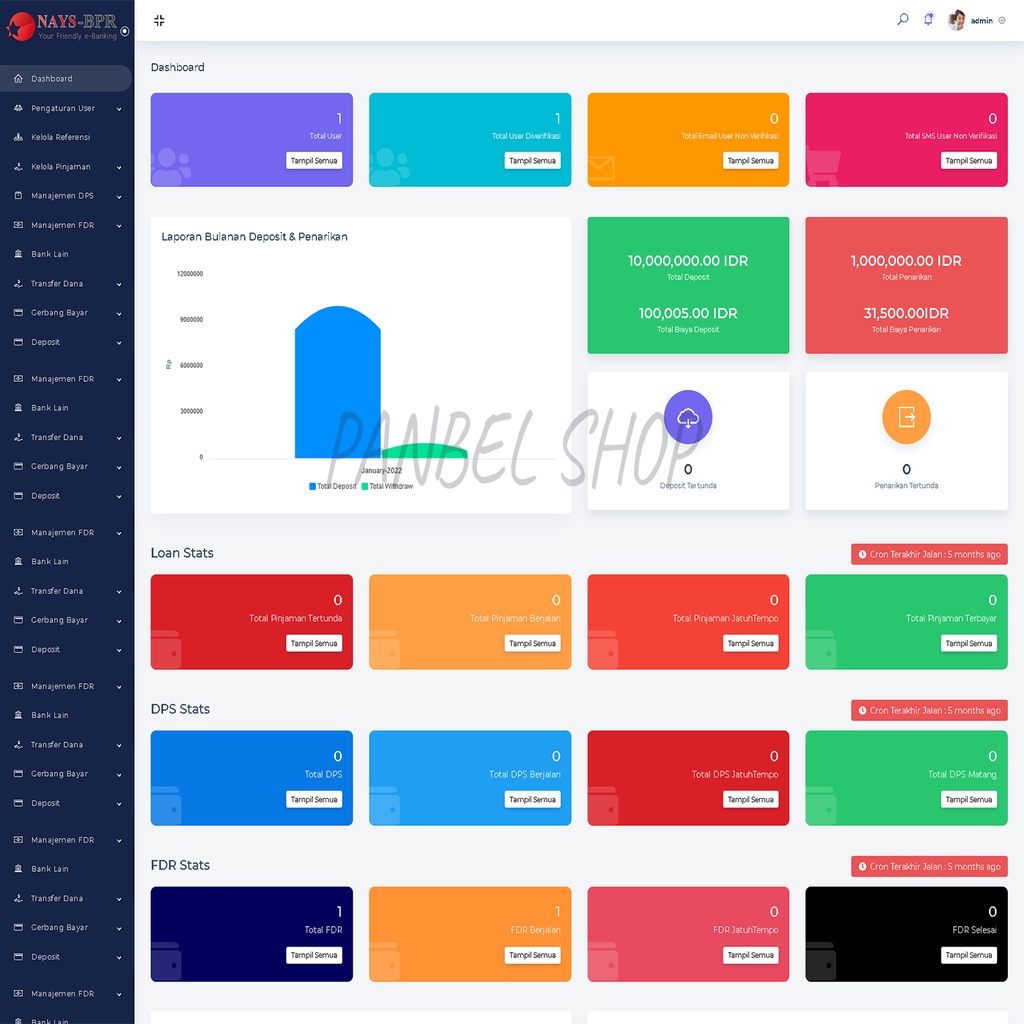Click Tampil Semua on Total DPS card

pos(314,799)
